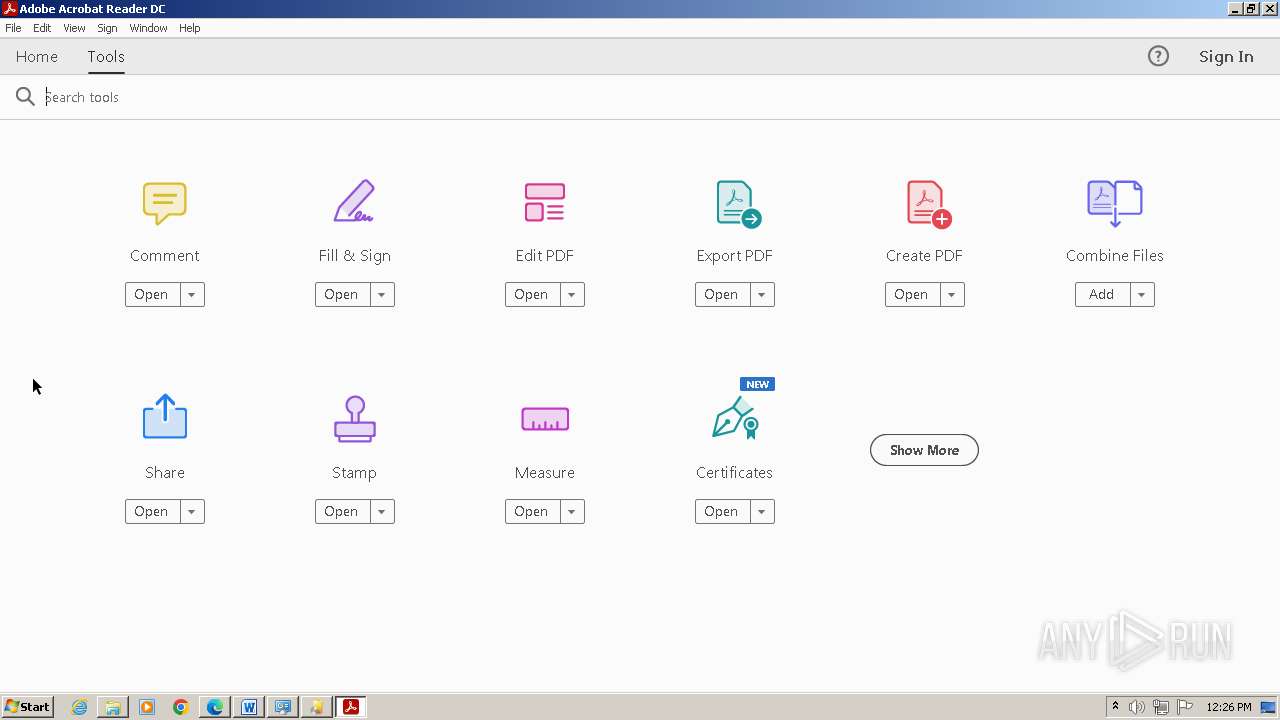Click Add under Combine Files

[x=1102, y=294]
